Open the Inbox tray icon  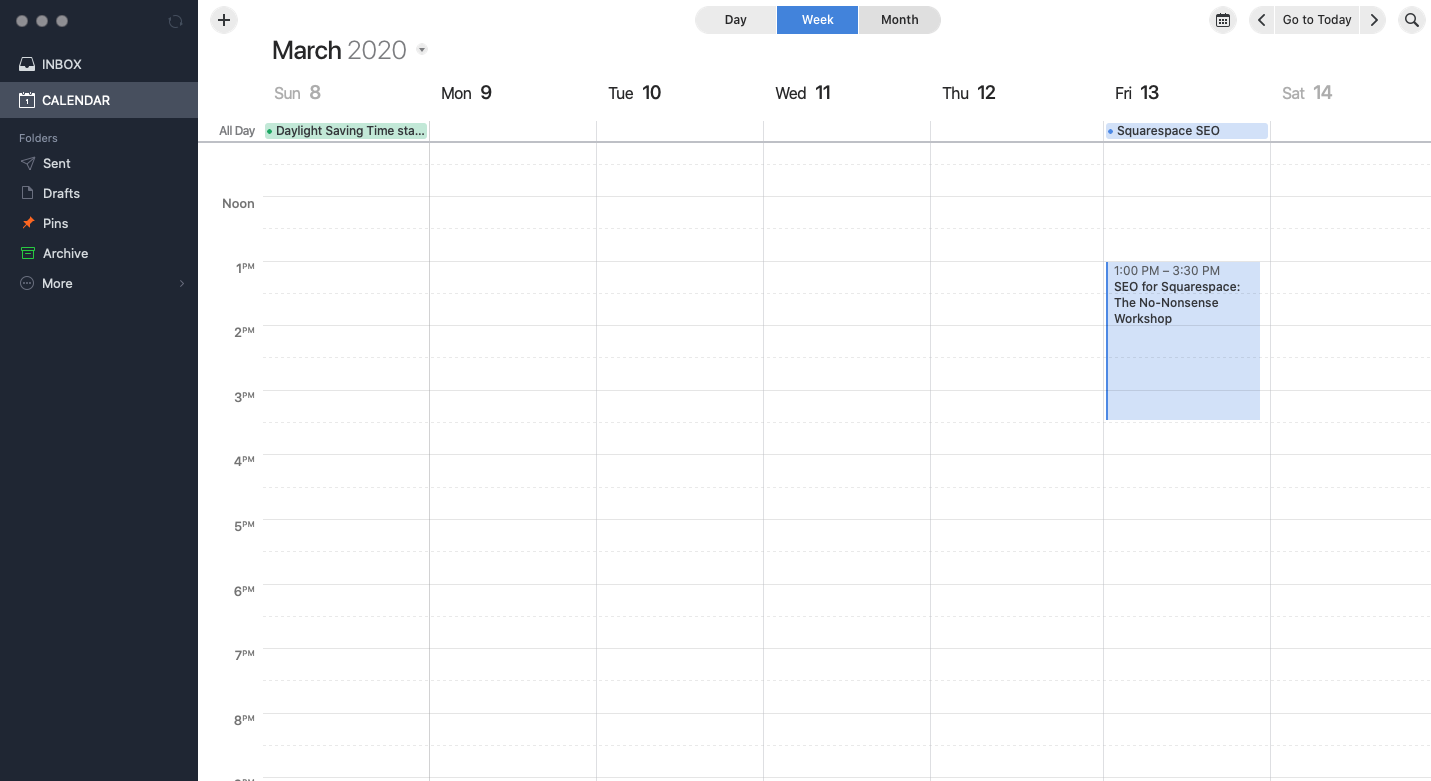27,64
